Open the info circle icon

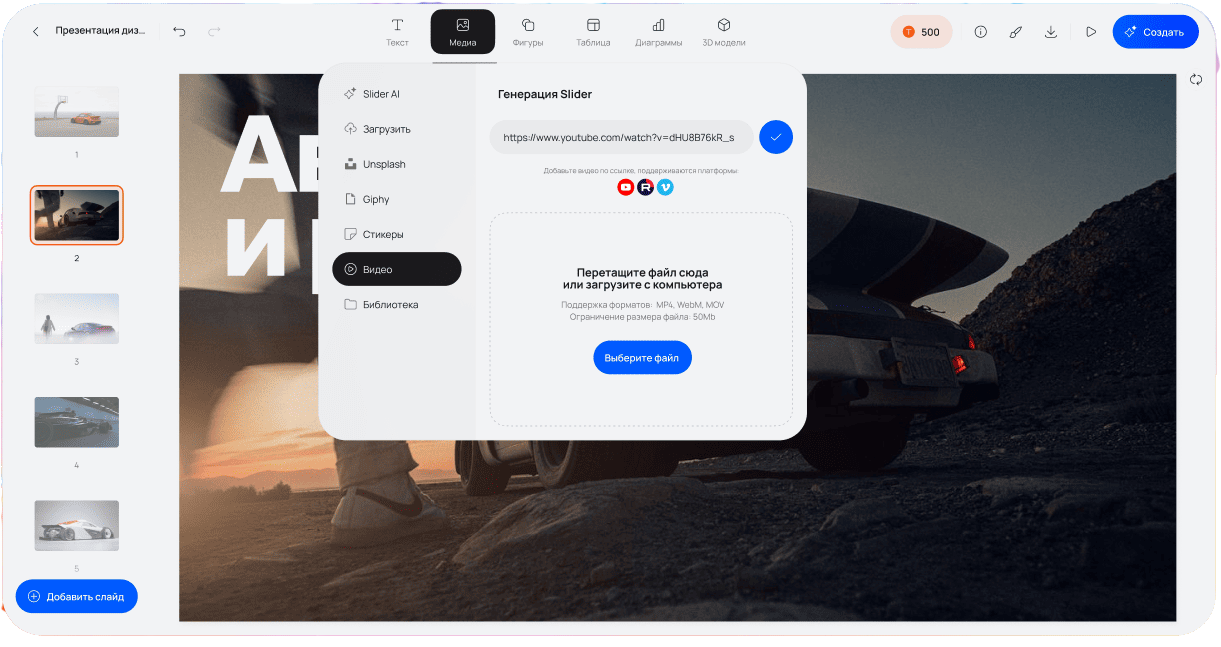pos(980,32)
